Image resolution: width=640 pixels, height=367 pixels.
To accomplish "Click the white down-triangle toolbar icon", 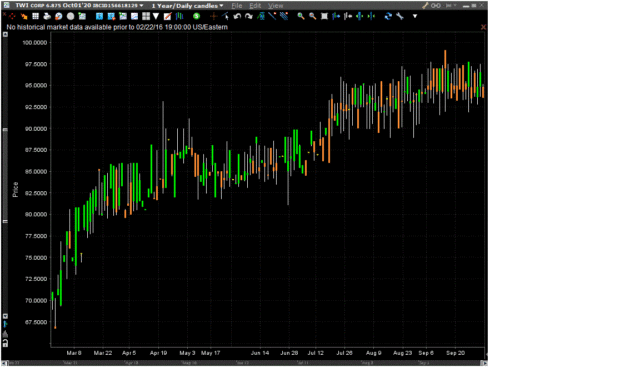I will [x=156, y=16].
